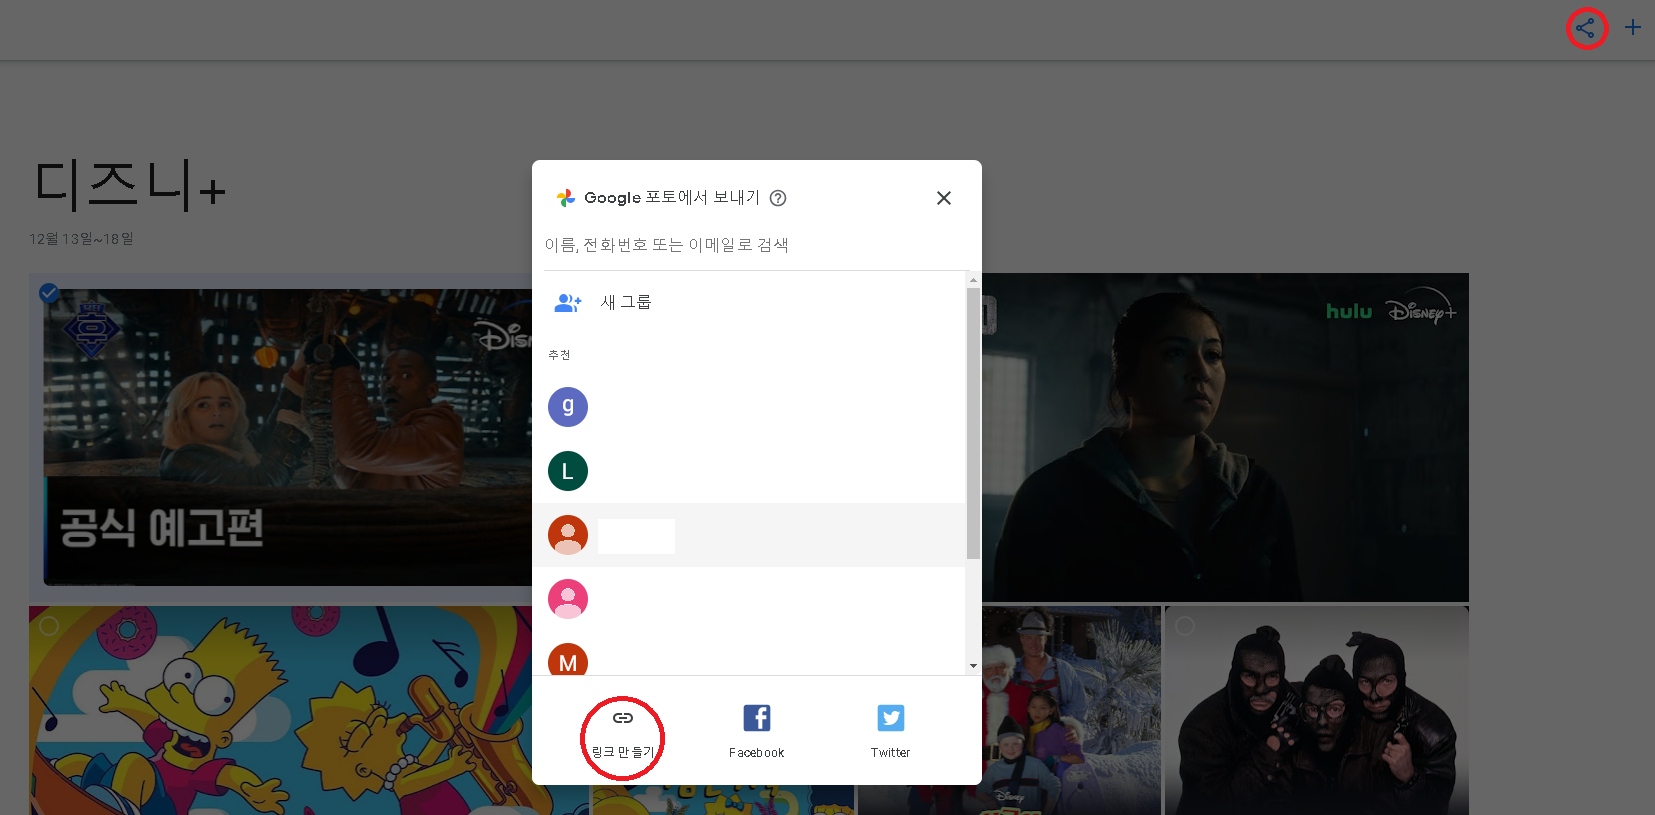Click the share icon in top bar
Image resolution: width=1655 pixels, height=815 pixels.
point(1586,28)
